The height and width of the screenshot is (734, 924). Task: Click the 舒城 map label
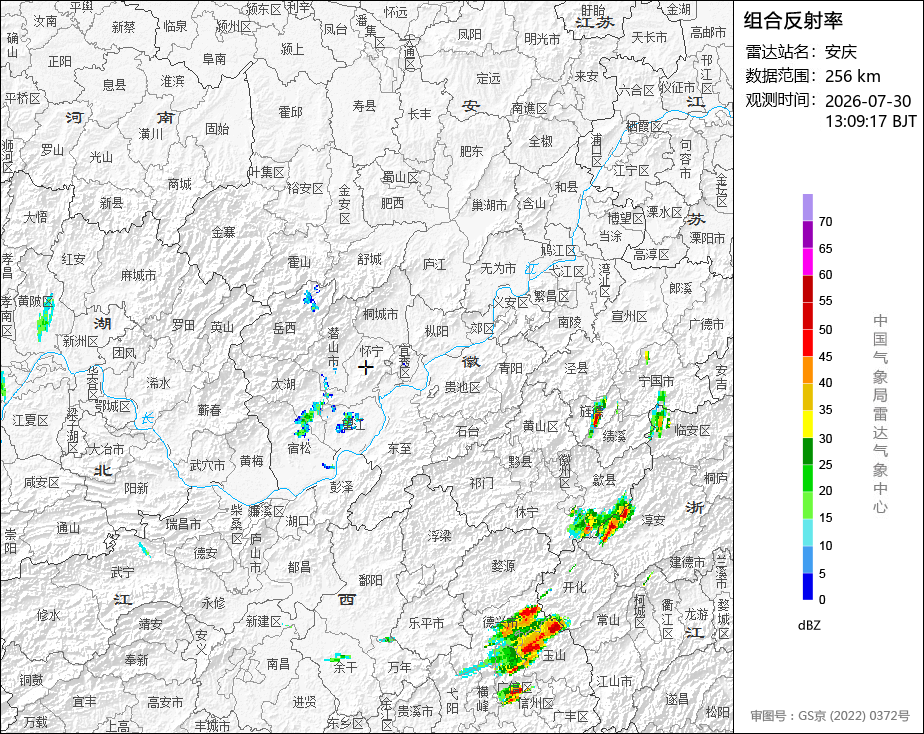coord(369,259)
